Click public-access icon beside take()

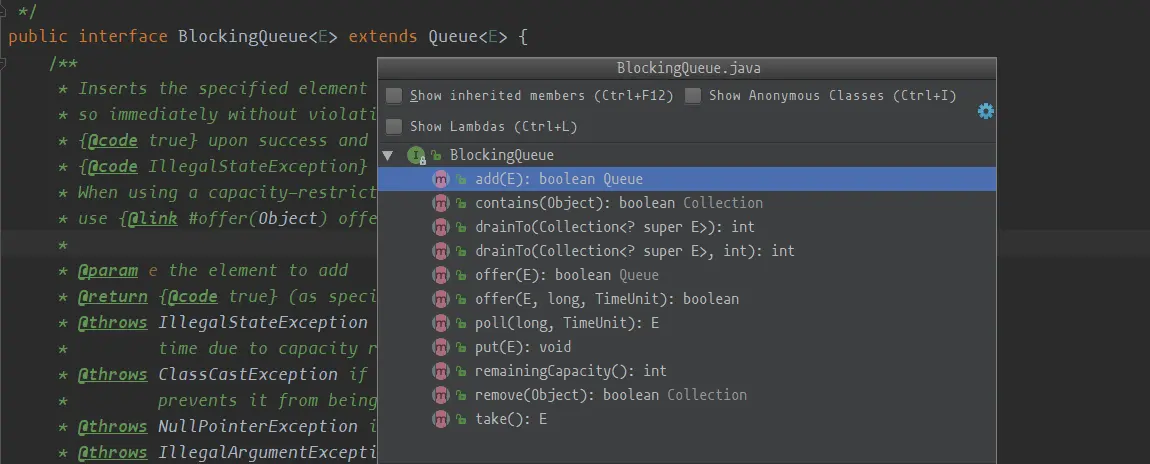[x=461, y=420]
